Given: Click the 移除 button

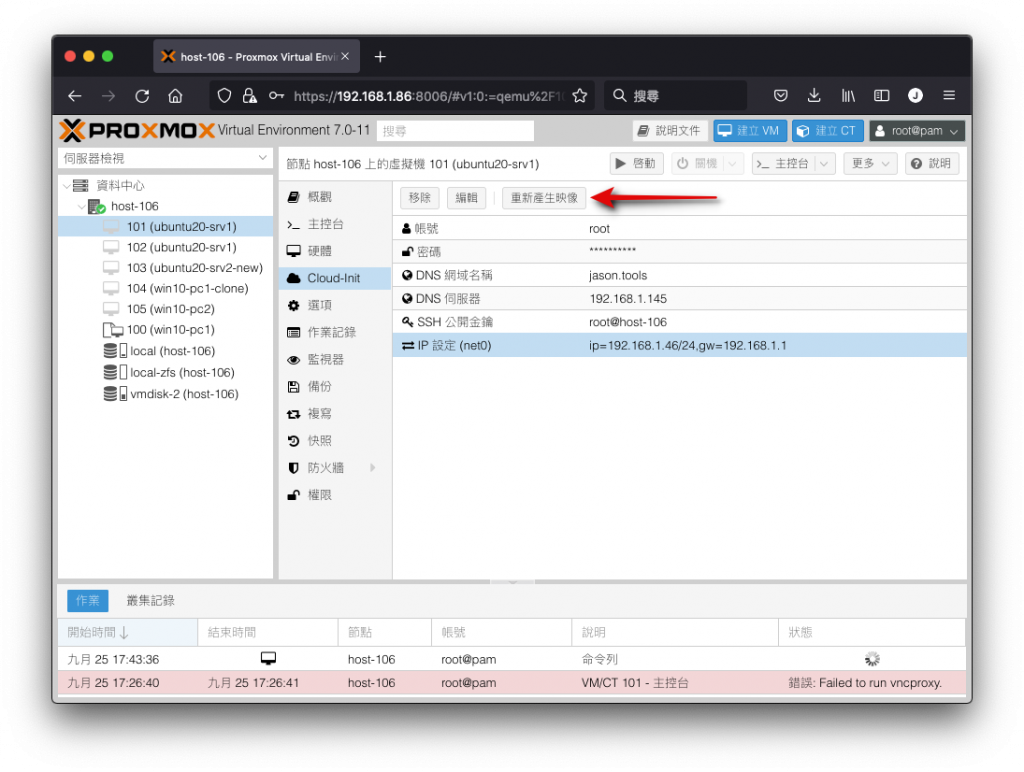Looking at the screenshot, I should pos(420,198).
